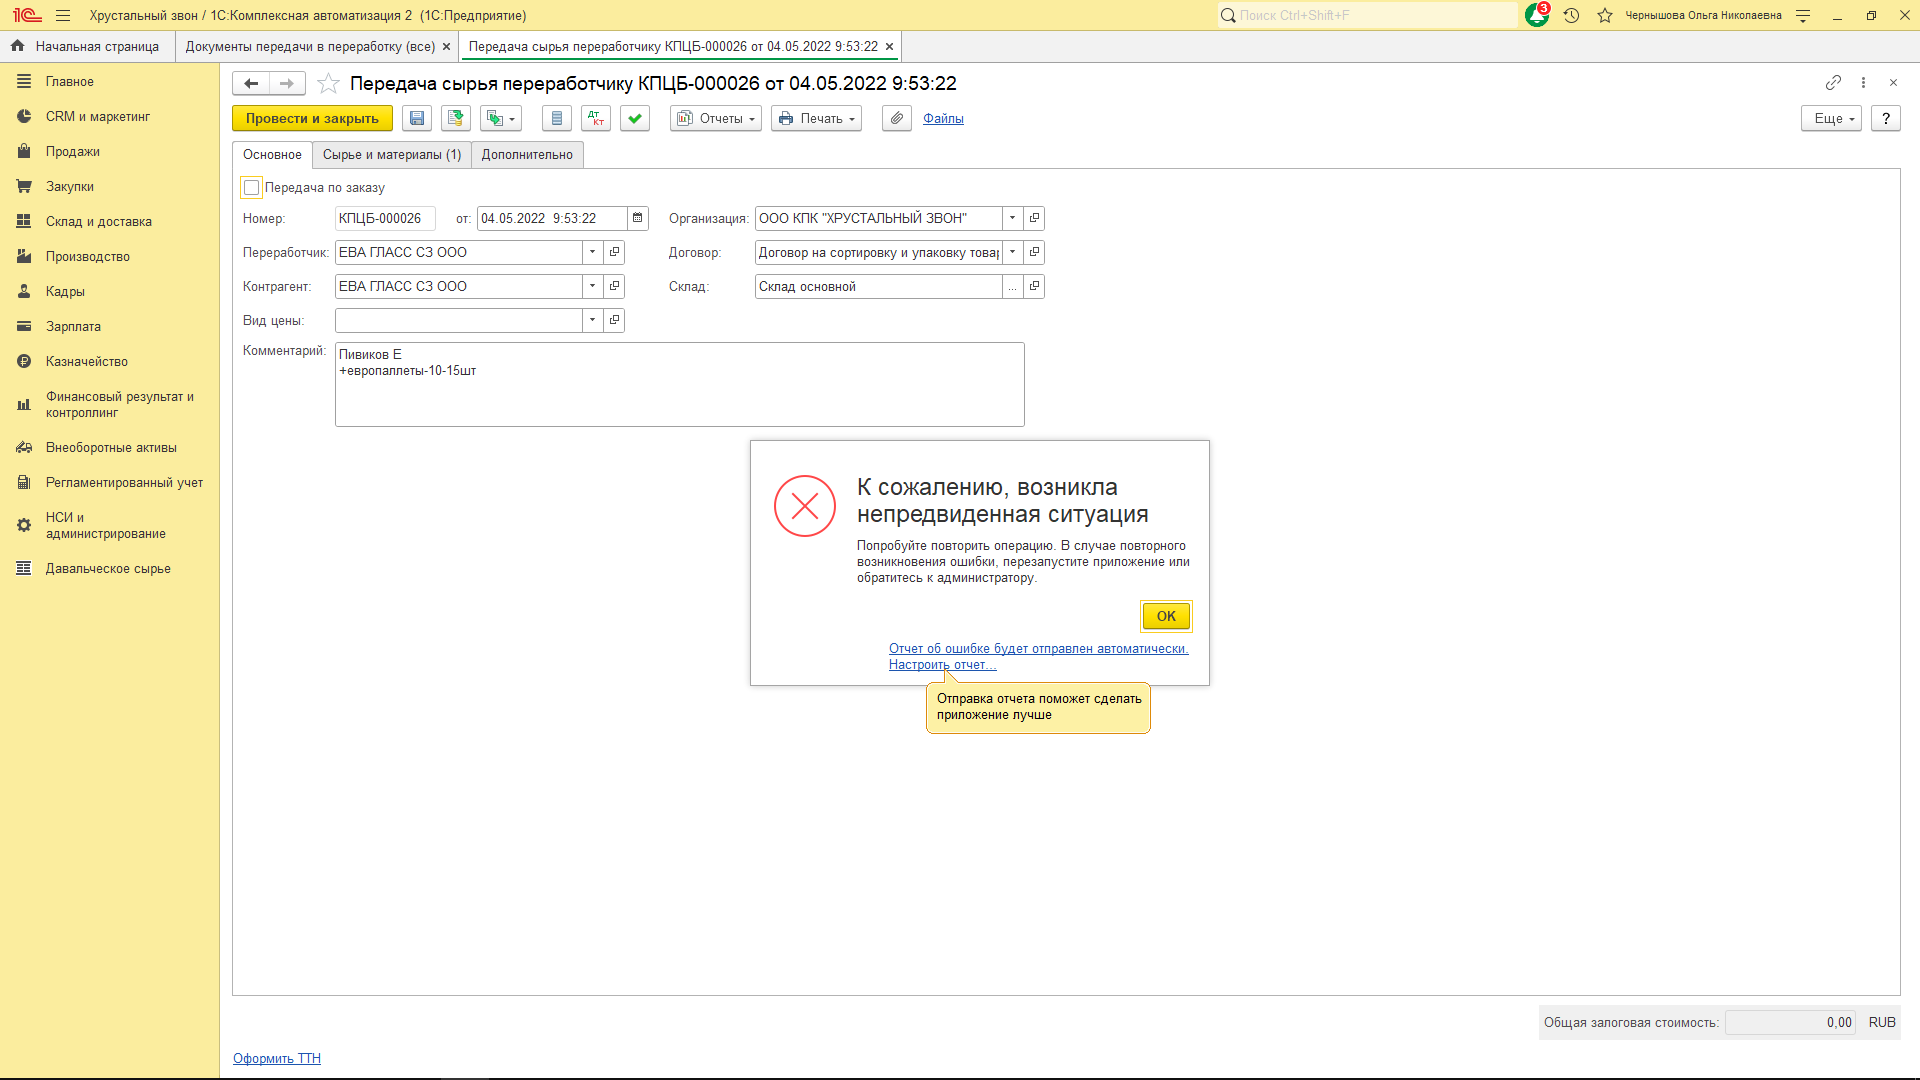Click the global search field
This screenshot has height=1080, width=1920.
[x=1367, y=15]
